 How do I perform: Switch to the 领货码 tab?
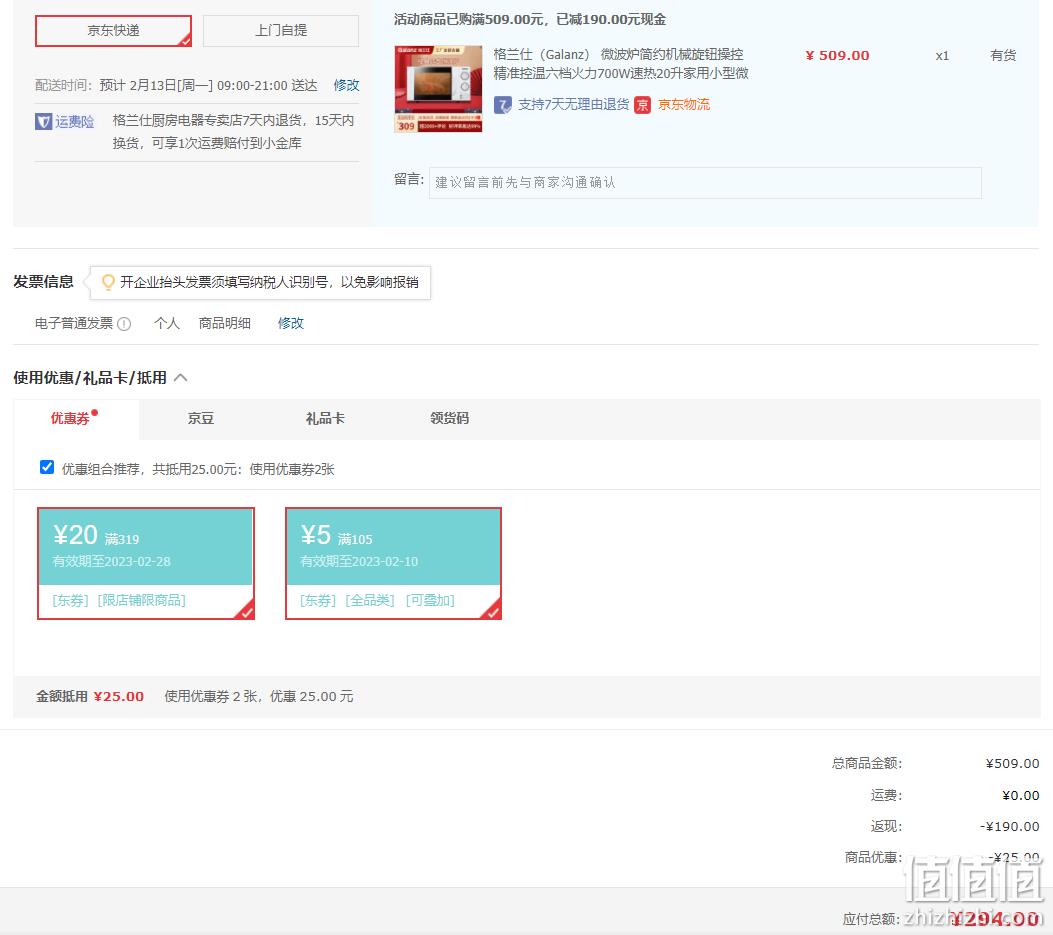[449, 418]
